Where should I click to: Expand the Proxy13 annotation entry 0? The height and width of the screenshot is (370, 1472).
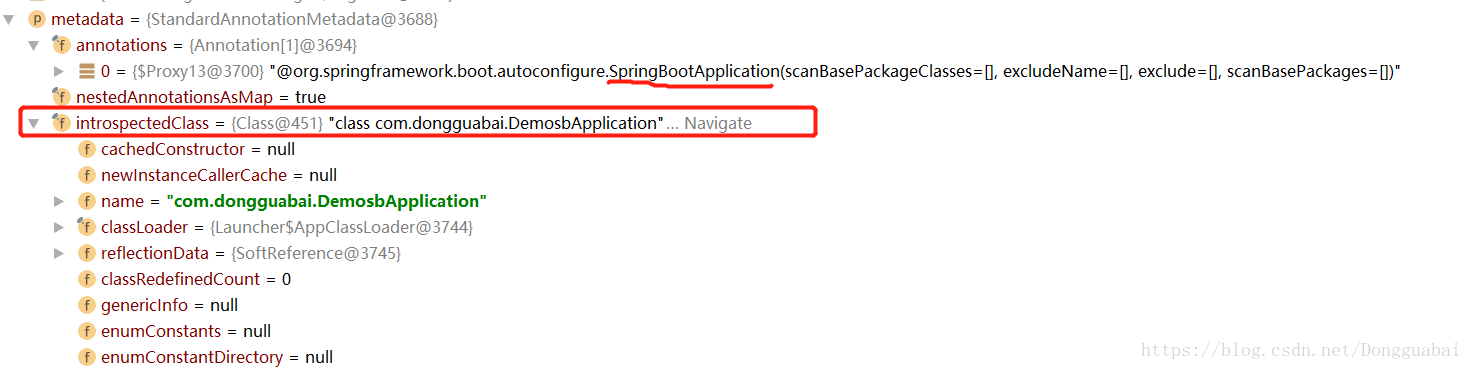coord(60,71)
